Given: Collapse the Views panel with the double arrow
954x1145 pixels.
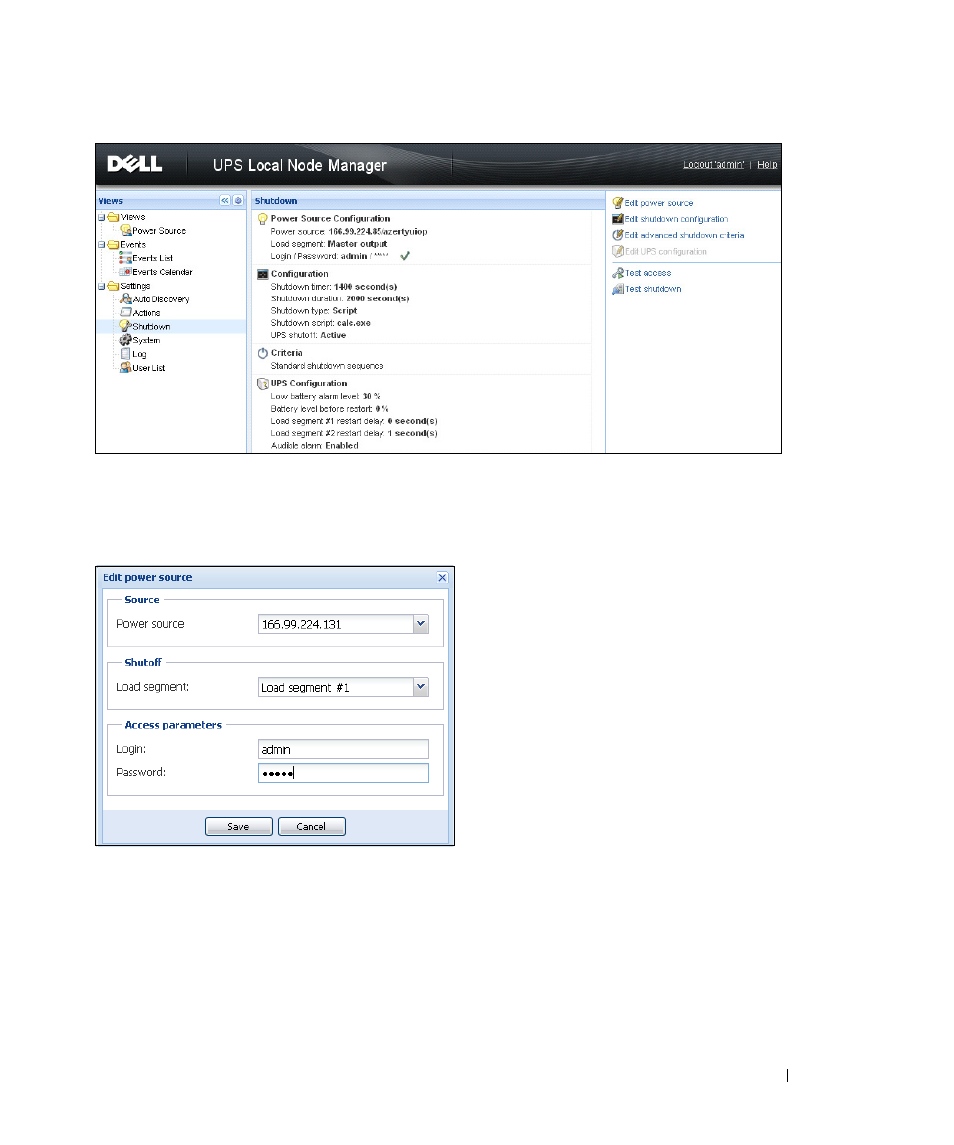Looking at the screenshot, I should pyautogui.click(x=225, y=200).
